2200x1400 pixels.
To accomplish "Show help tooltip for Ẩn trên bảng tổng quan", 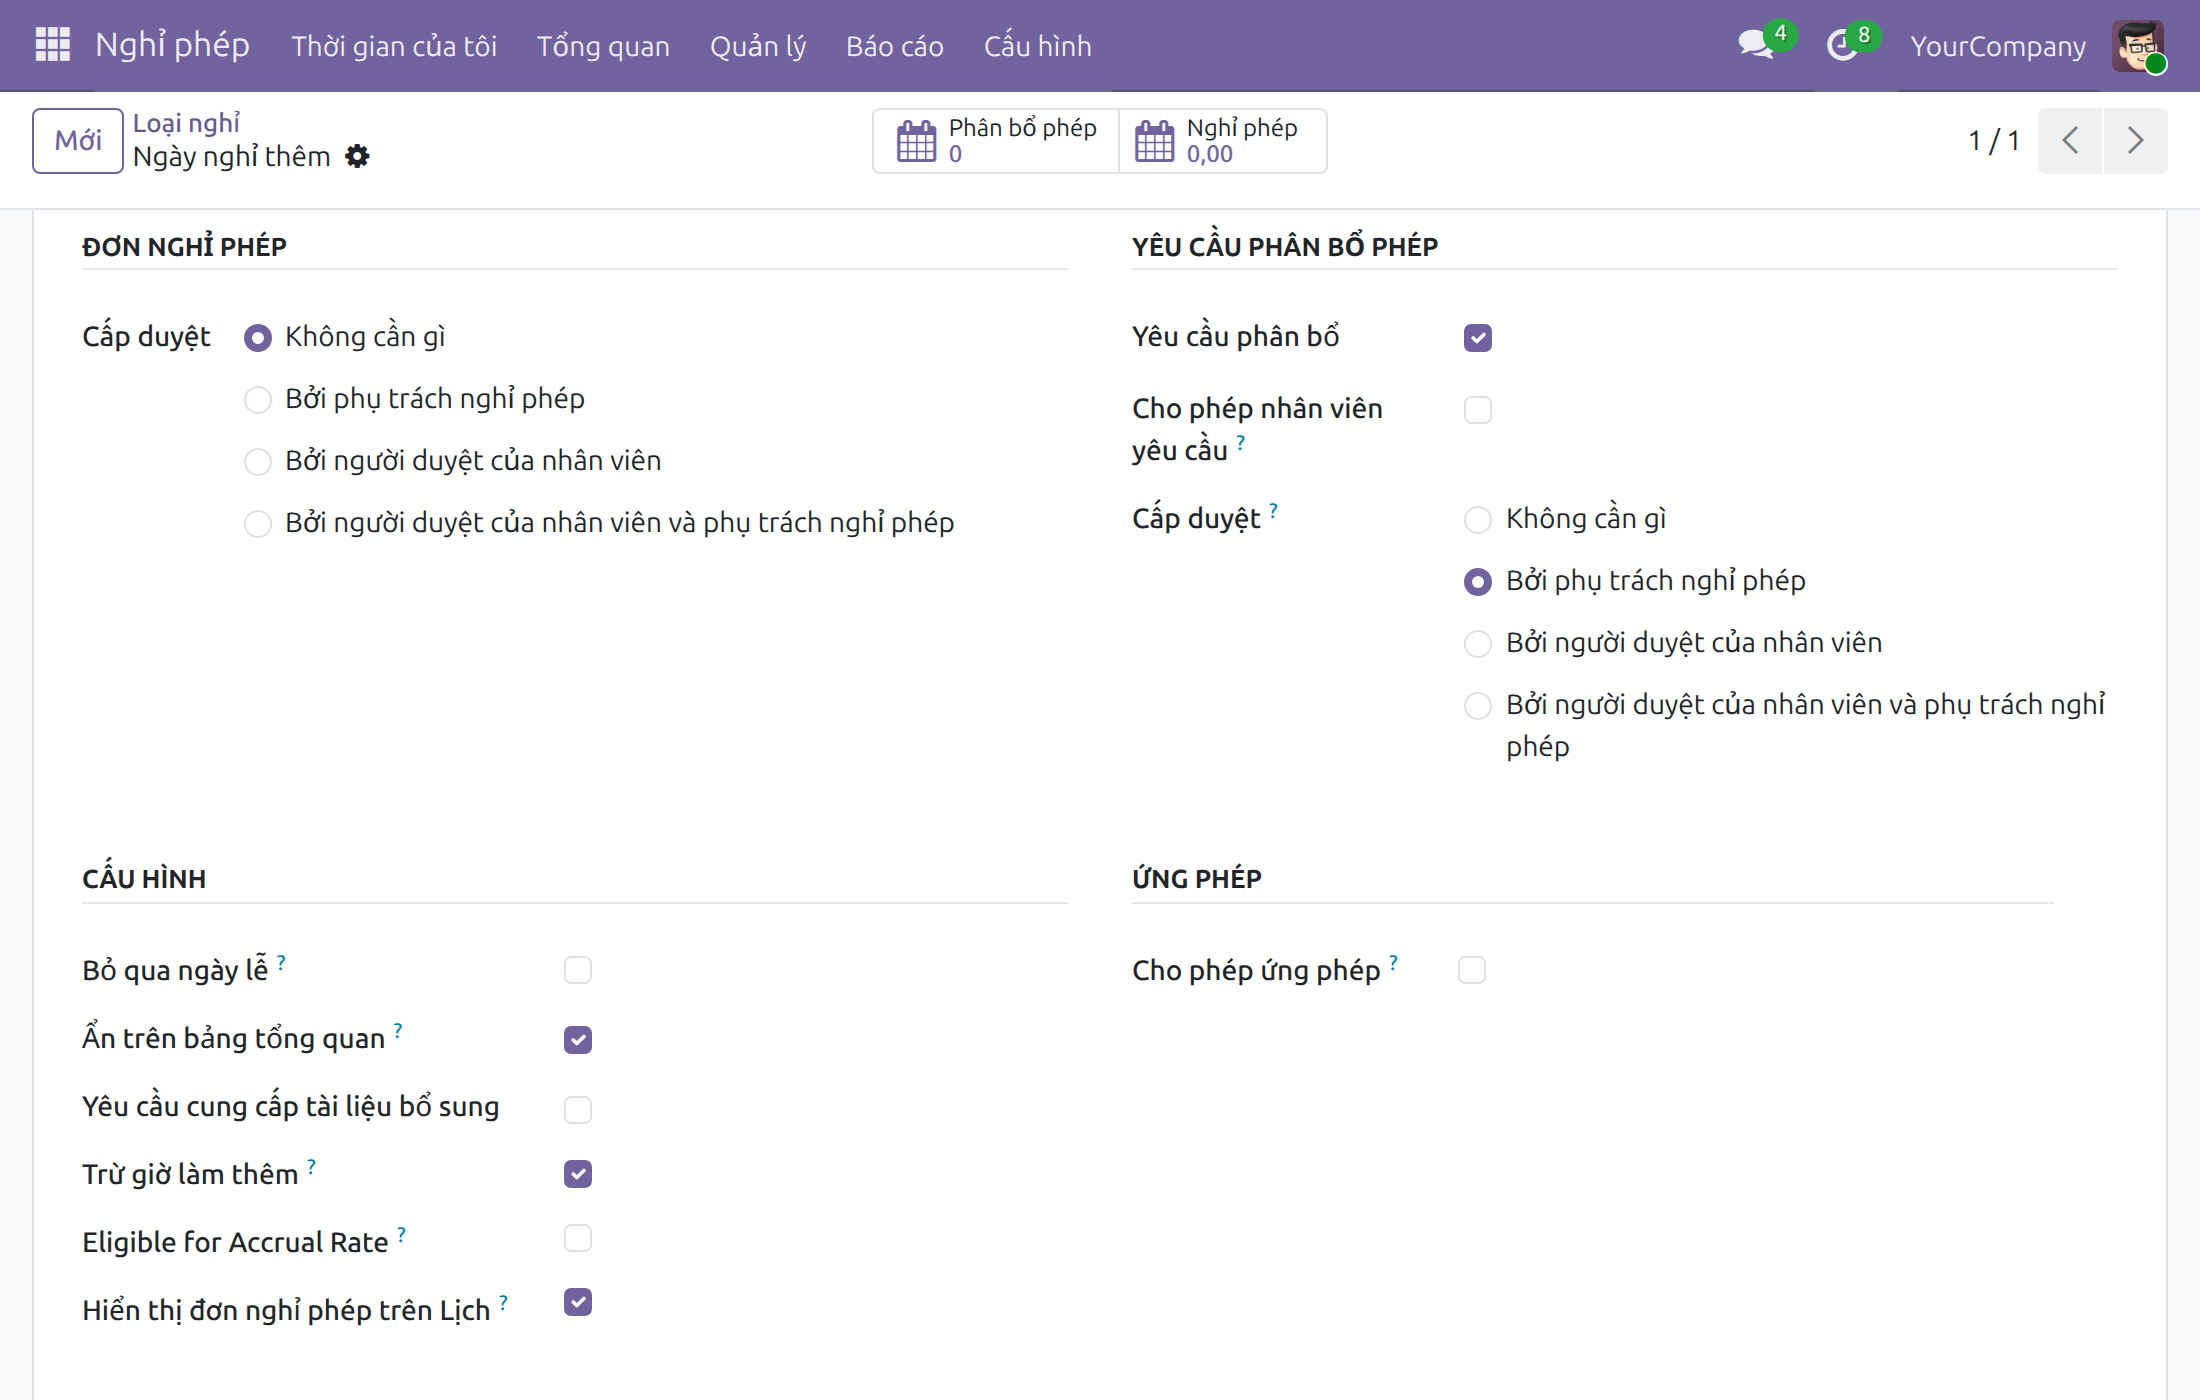I will click(x=398, y=1030).
